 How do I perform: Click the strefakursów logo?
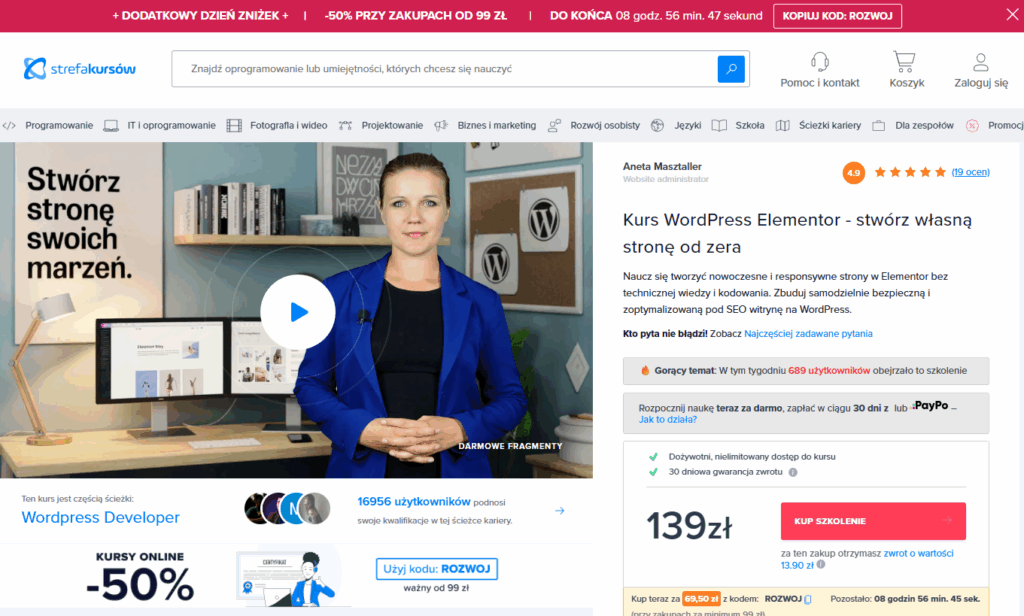(80, 69)
